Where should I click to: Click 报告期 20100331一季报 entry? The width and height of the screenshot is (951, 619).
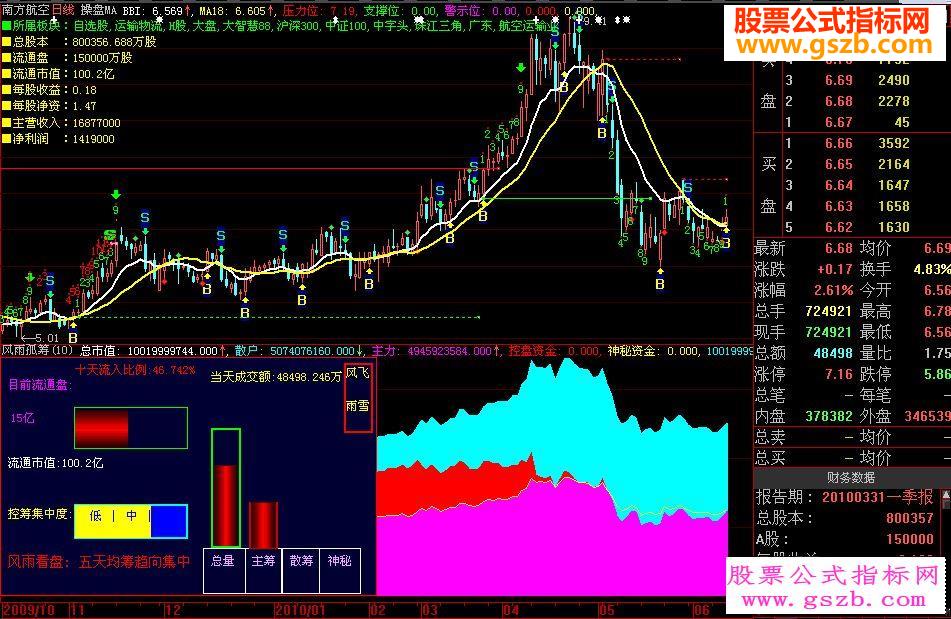coord(844,497)
